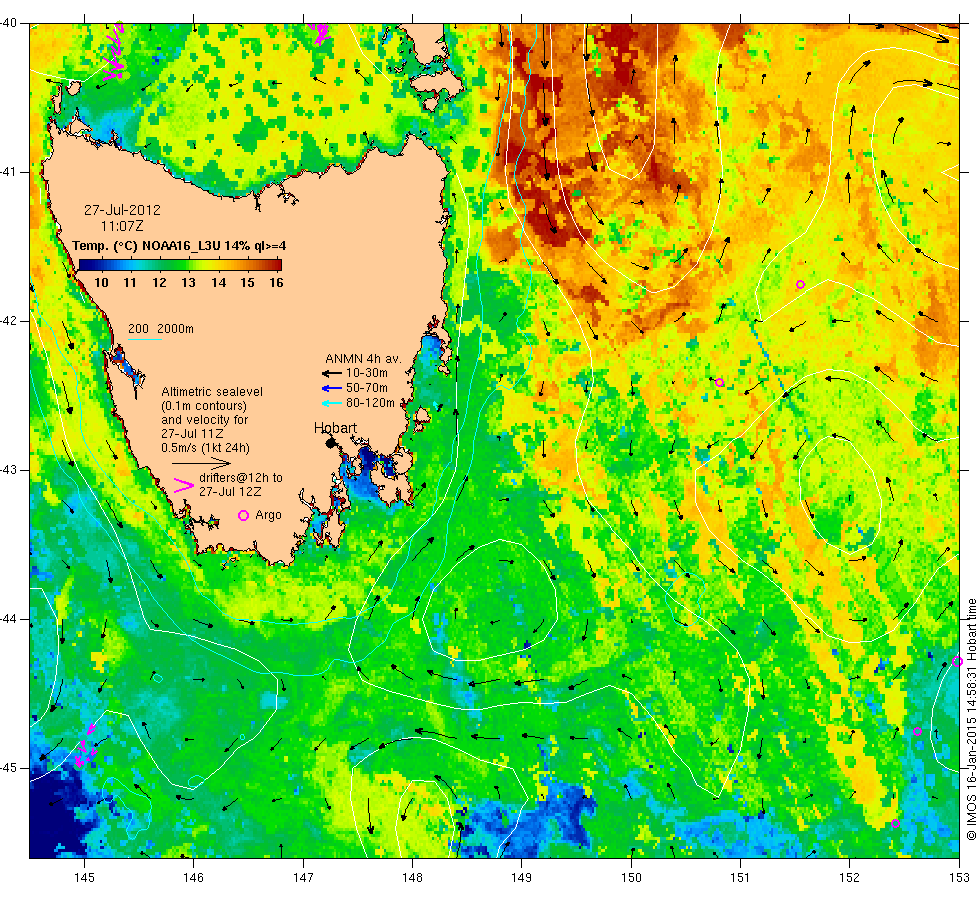Click the '145' longitude axis label

point(84,878)
